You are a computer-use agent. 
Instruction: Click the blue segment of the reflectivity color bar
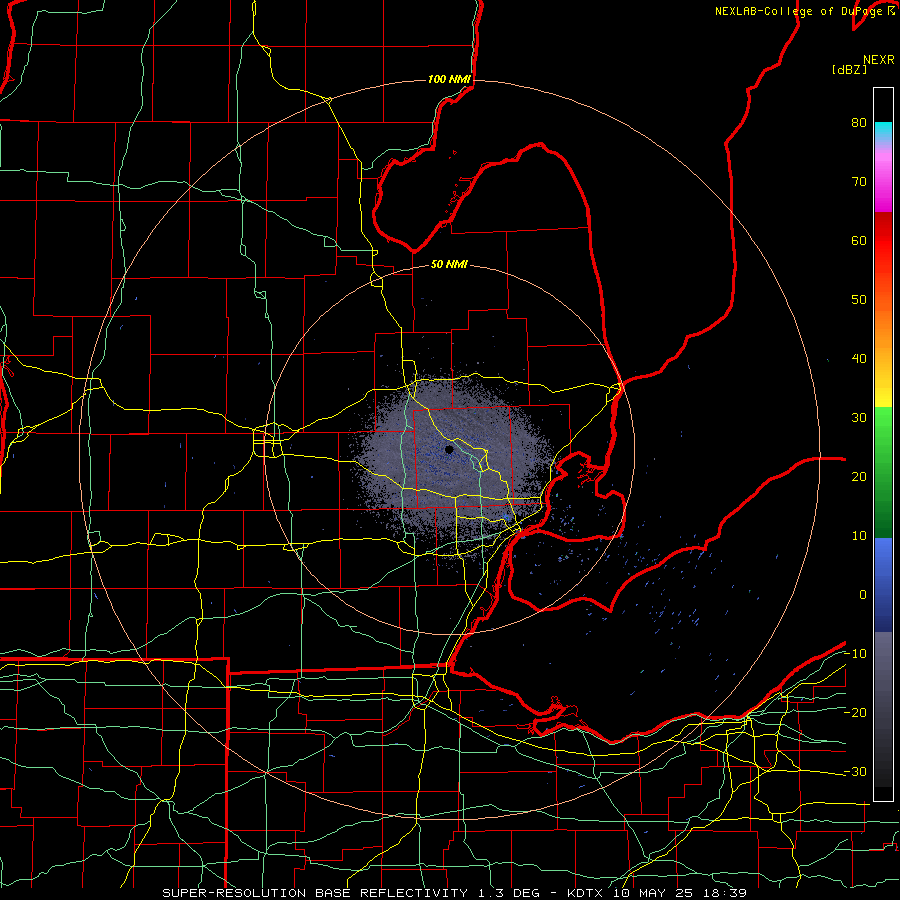883,585
